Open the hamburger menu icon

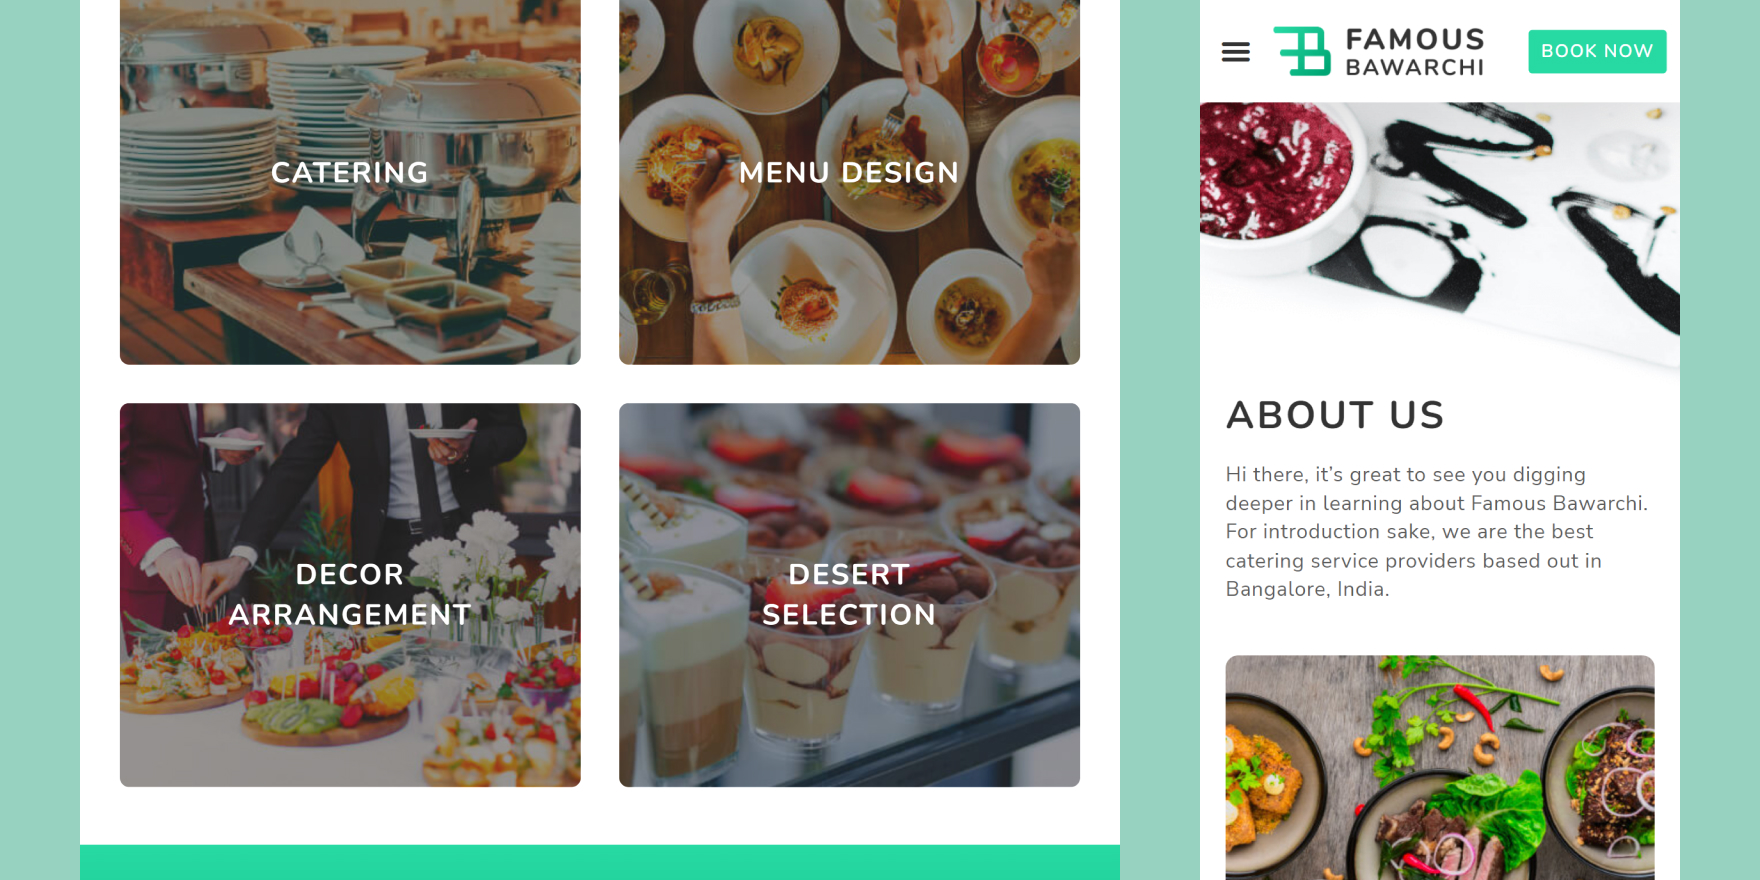[1235, 52]
